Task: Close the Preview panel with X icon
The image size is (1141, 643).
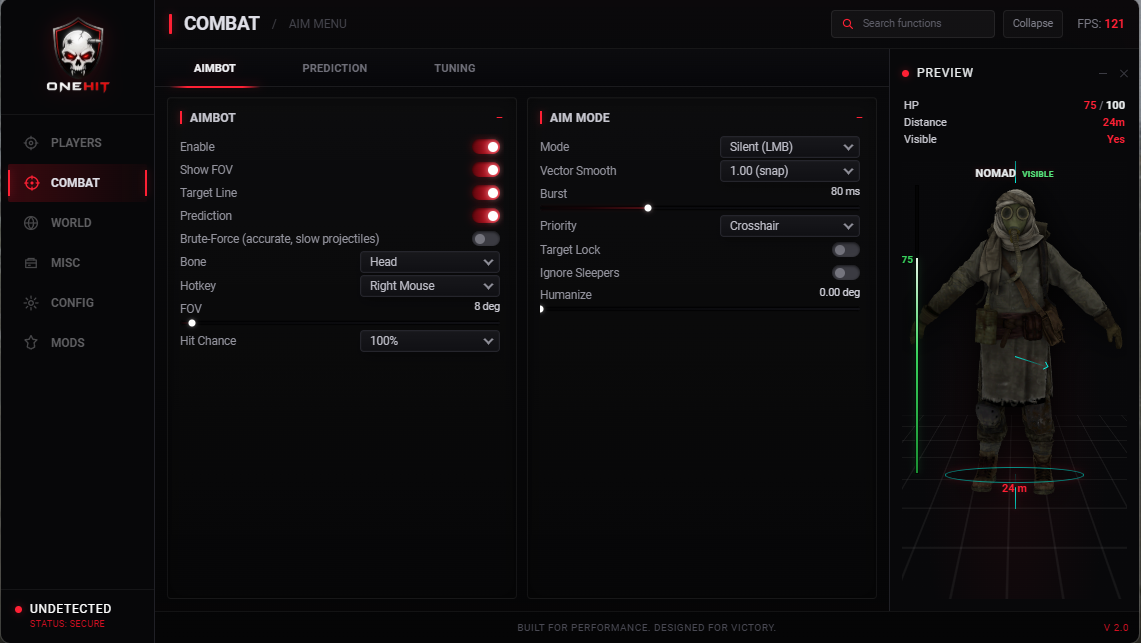Action: (x=1124, y=73)
